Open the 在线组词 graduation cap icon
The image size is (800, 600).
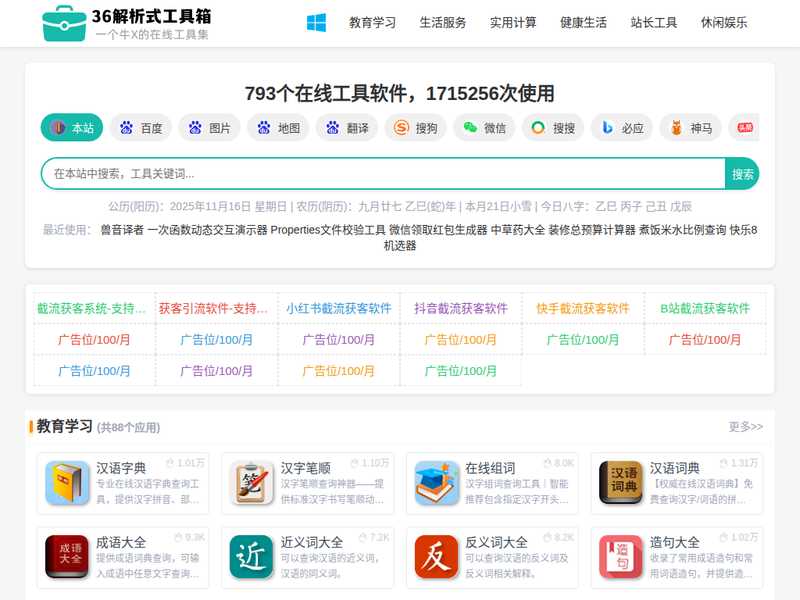(436, 482)
